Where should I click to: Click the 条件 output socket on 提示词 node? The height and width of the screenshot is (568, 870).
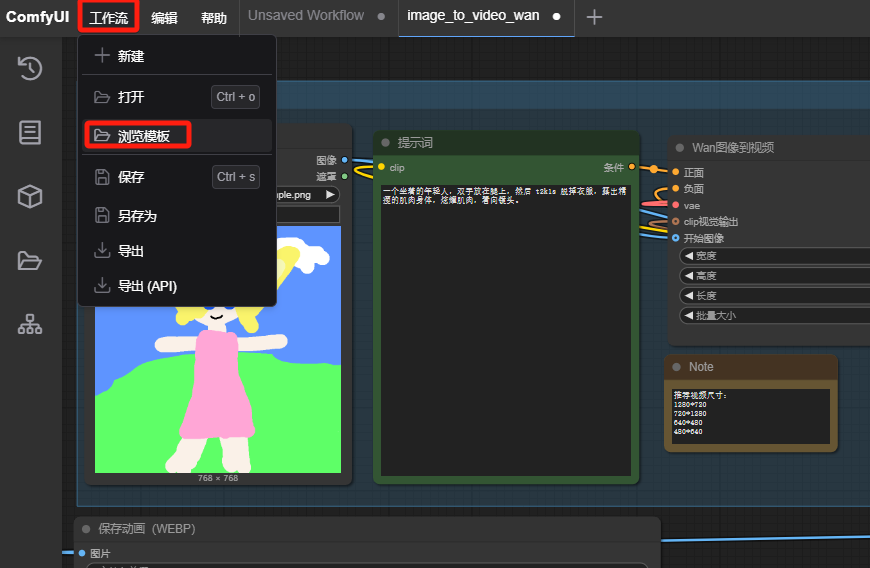tap(632, 166)
